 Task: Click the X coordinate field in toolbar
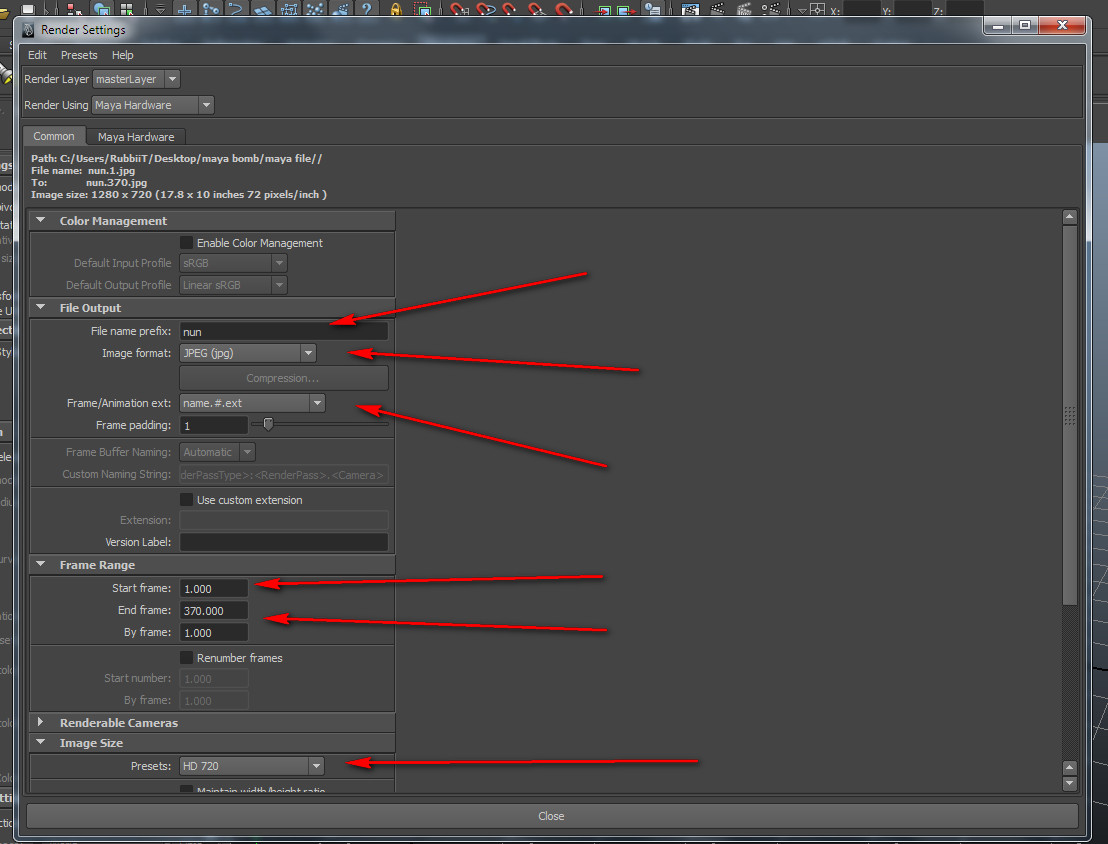861,9
